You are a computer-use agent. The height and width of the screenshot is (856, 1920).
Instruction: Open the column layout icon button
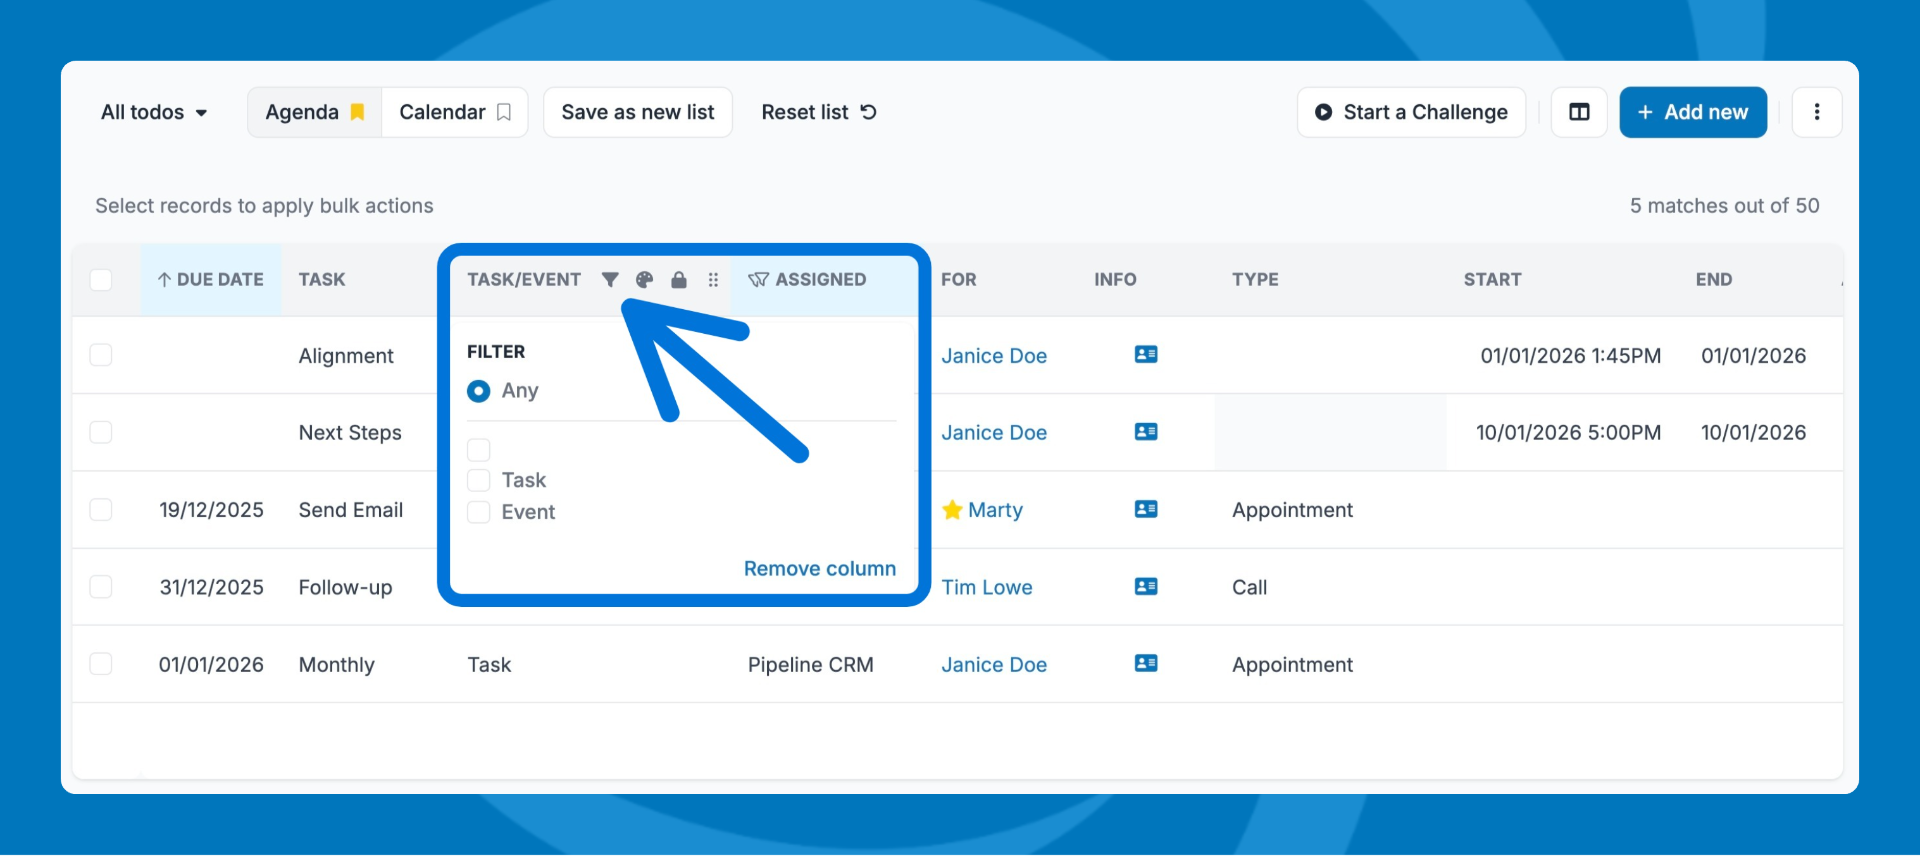[1579, 112]
